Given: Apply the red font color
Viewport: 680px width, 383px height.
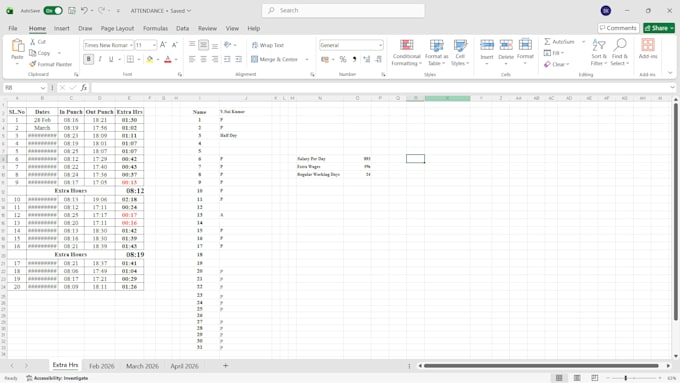Looking at the screenshot, I should point(168,59).
